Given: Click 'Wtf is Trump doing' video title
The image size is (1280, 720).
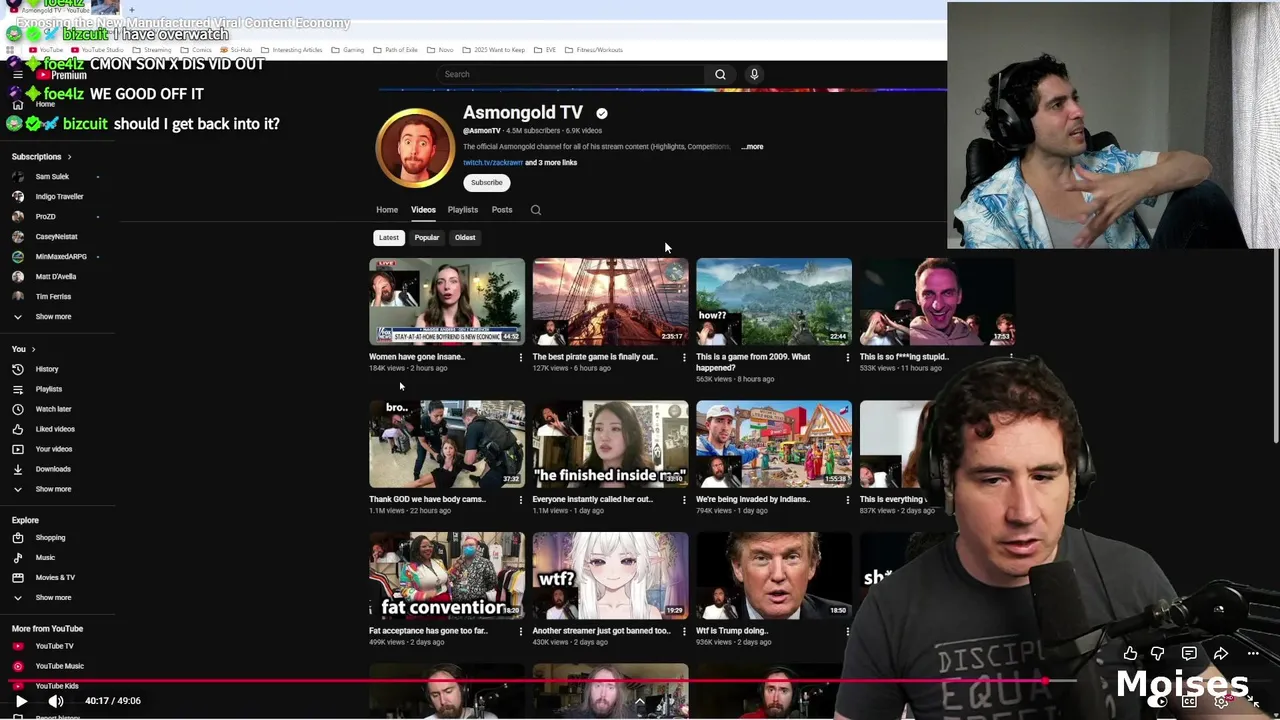Looking at the screenshot, I should point(732,631).
